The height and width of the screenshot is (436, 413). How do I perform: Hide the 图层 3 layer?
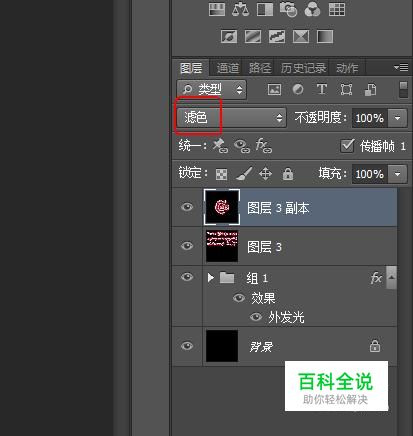click(187, 246)
